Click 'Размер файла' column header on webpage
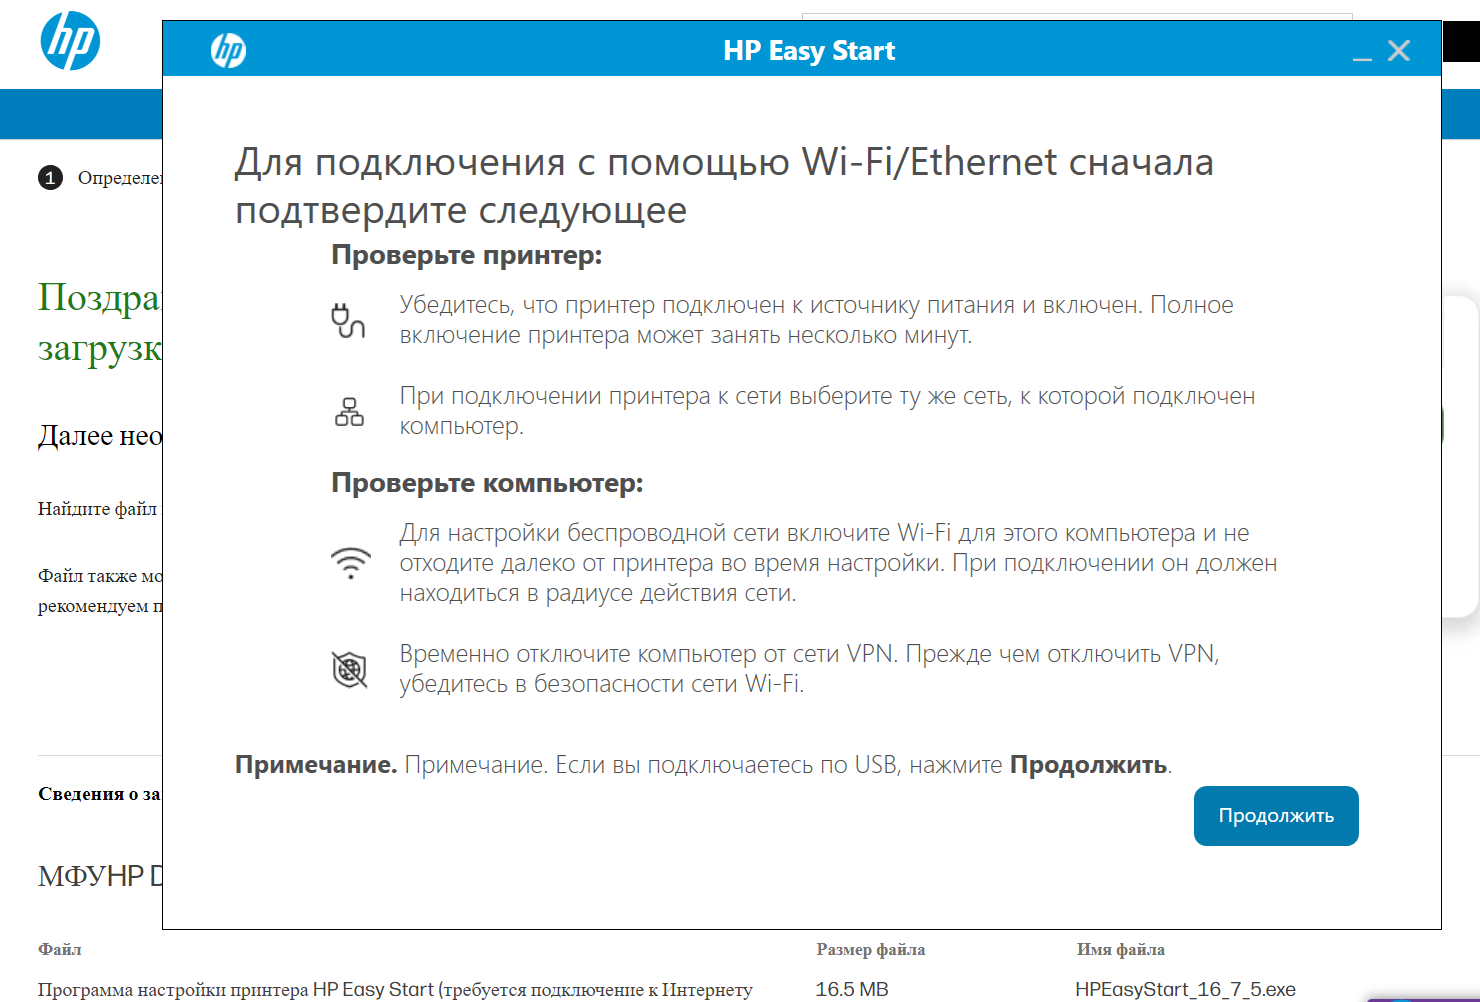1480x1002 pixels. 870,950
